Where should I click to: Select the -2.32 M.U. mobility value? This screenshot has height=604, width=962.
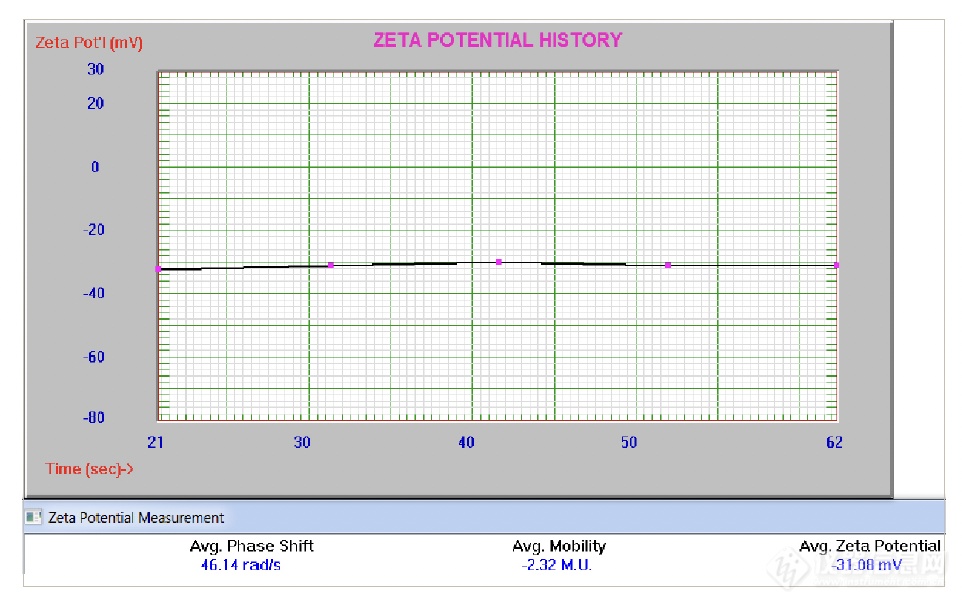(558, 565)
